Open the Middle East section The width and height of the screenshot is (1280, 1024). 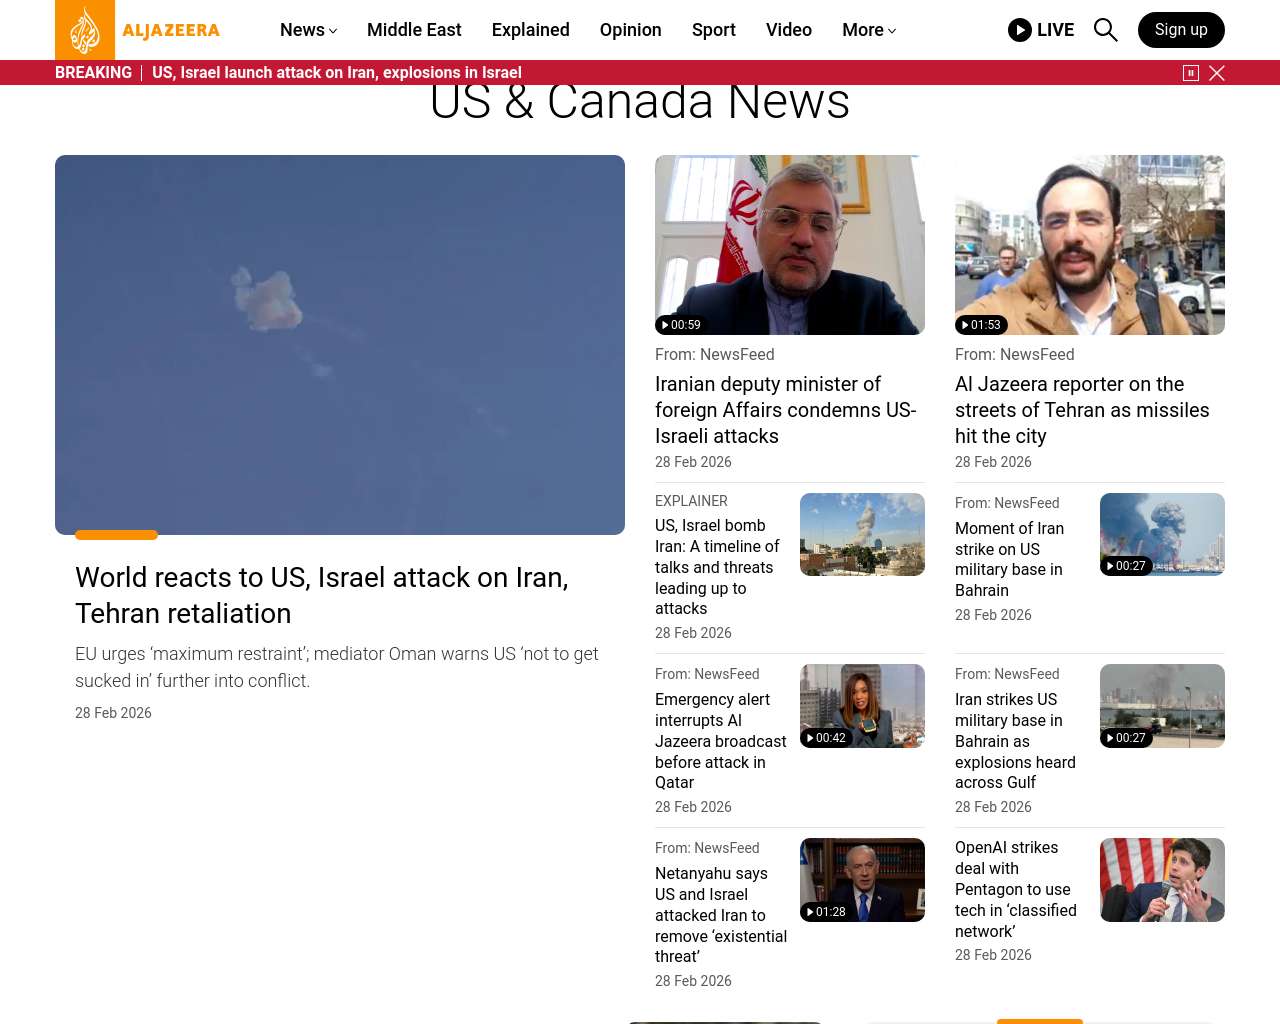414,30
